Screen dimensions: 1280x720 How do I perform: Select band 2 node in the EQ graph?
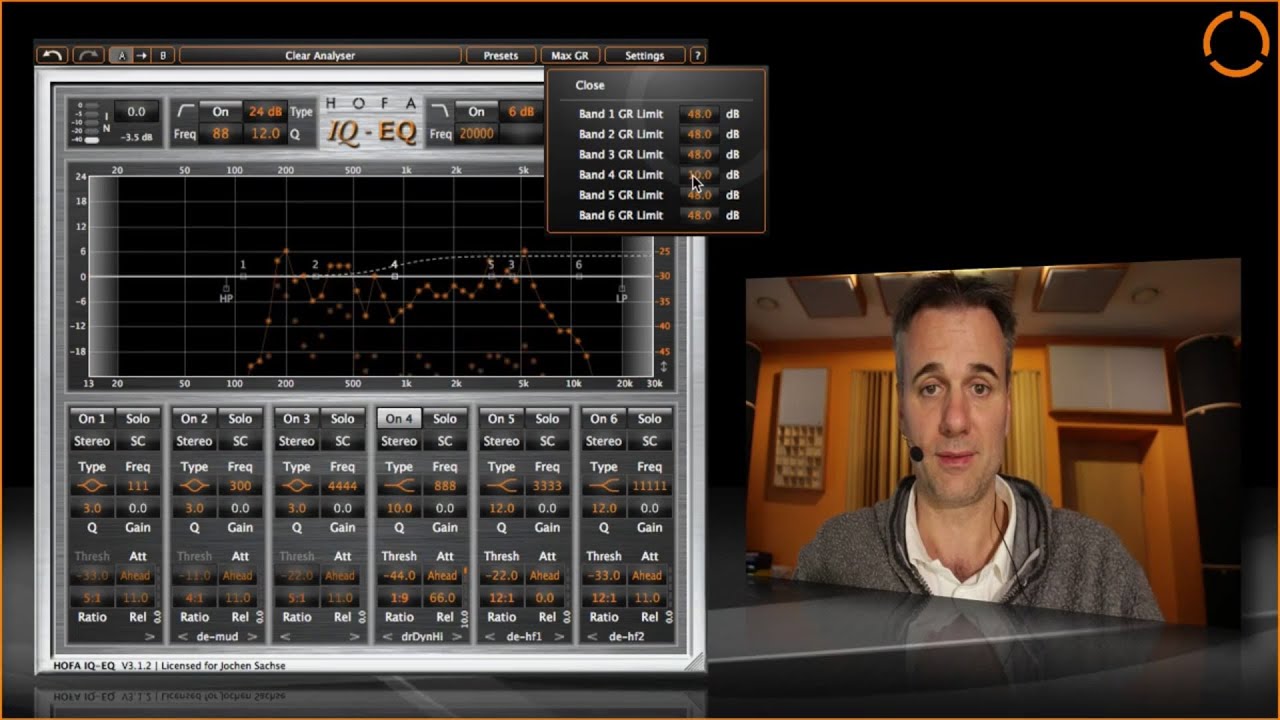coord(315,275)
